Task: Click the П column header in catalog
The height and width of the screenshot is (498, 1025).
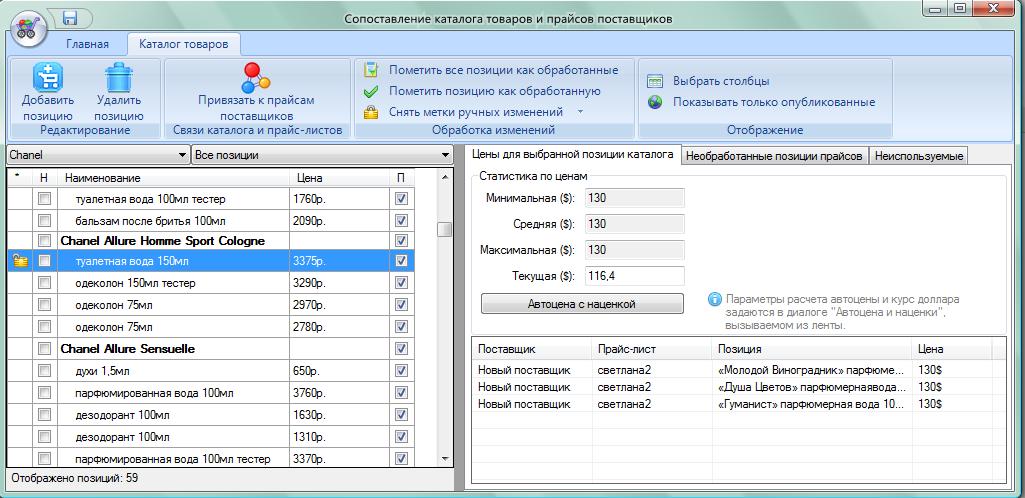Action: pos(401,178)
